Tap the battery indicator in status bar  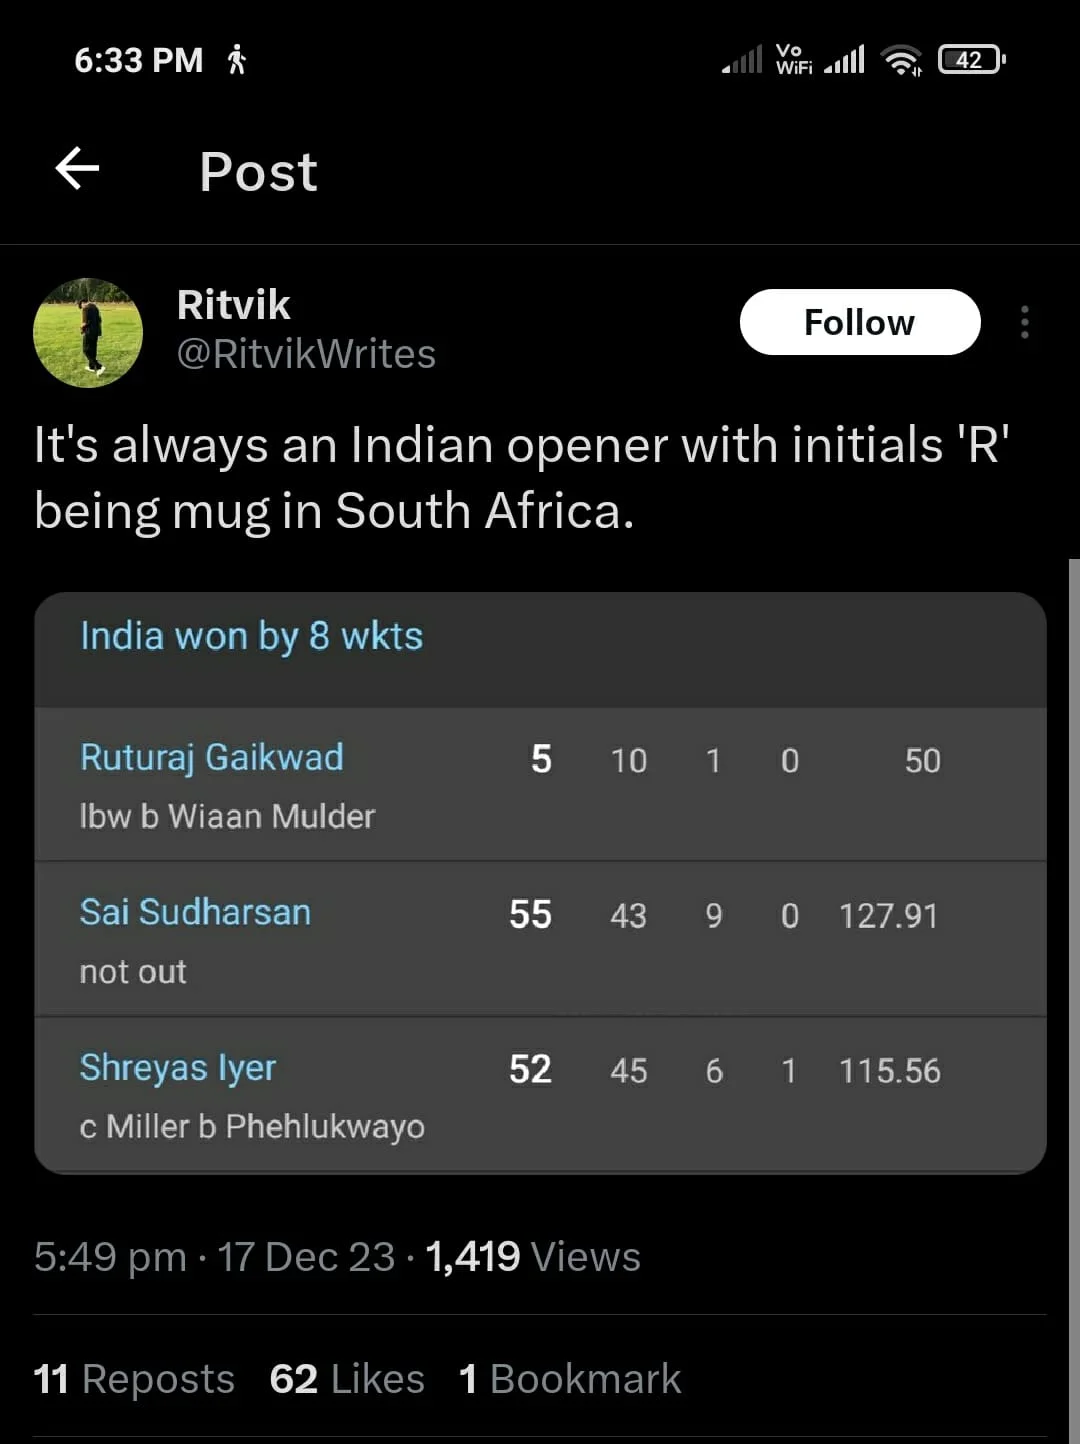click(x=971, y=60)
